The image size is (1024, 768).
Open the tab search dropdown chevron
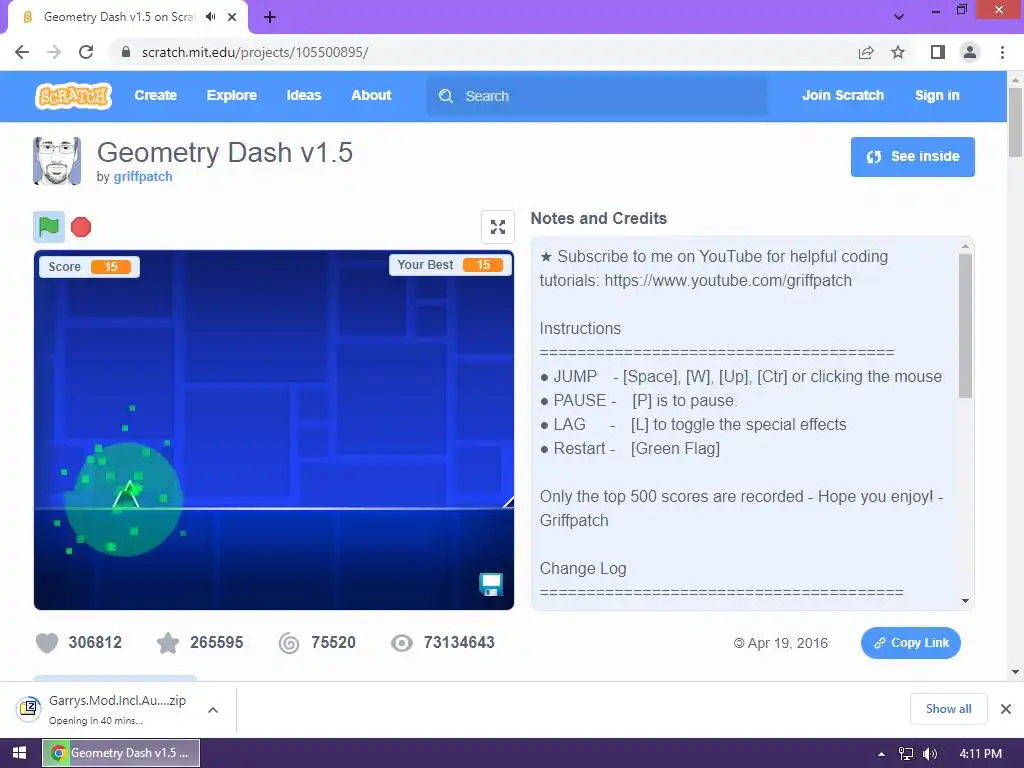click(x=899, y=17)
